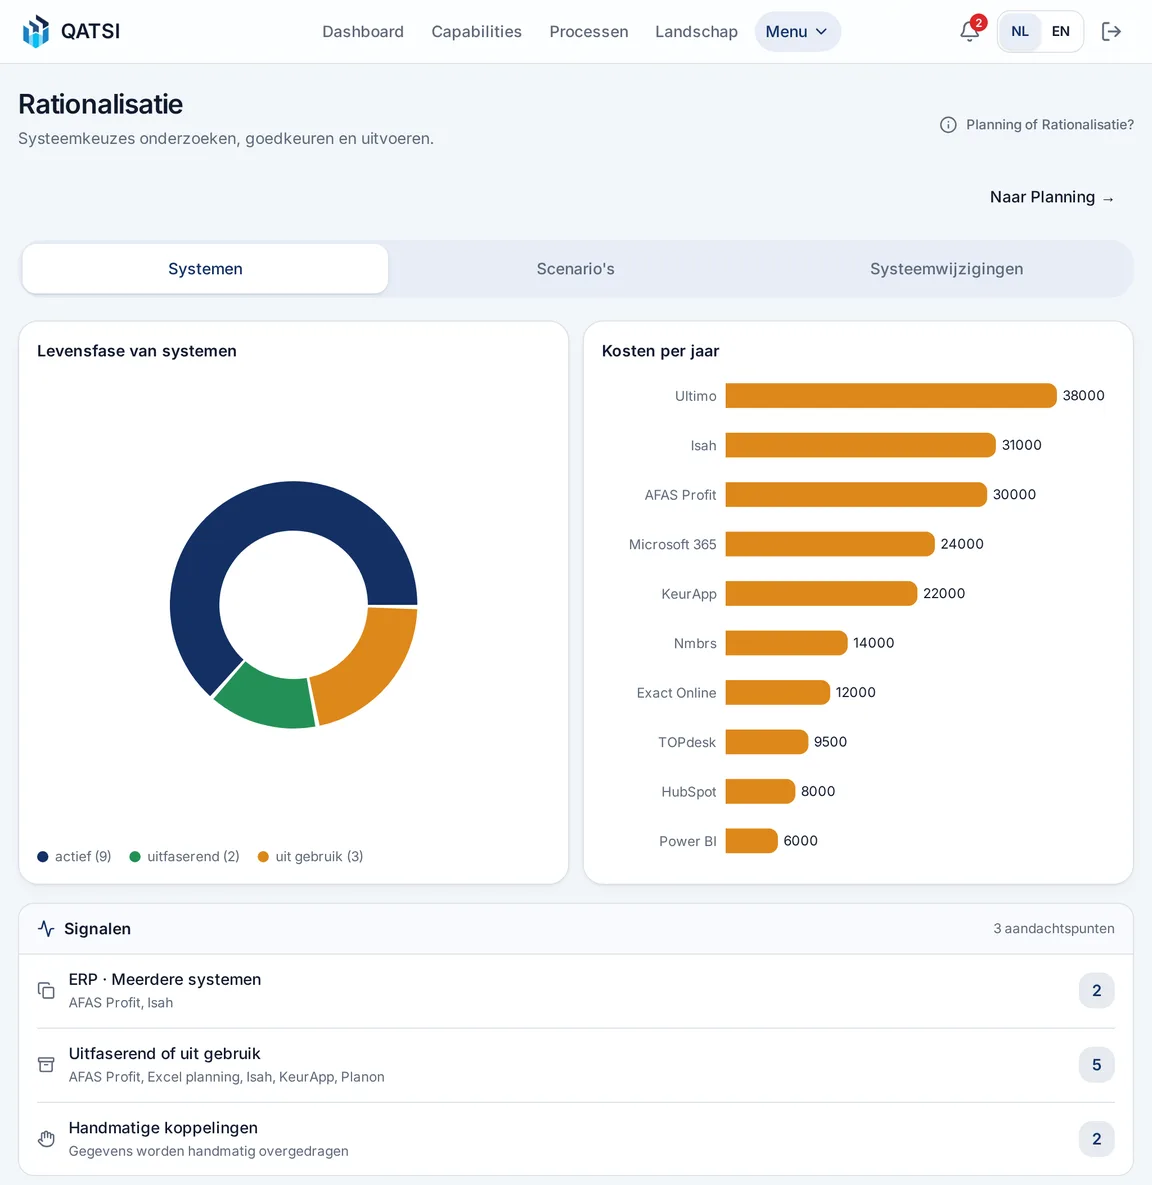The width and height of the screenshot is (1152, 1185).
Task: Switch to the Scenario's tab
Action: 575,269
